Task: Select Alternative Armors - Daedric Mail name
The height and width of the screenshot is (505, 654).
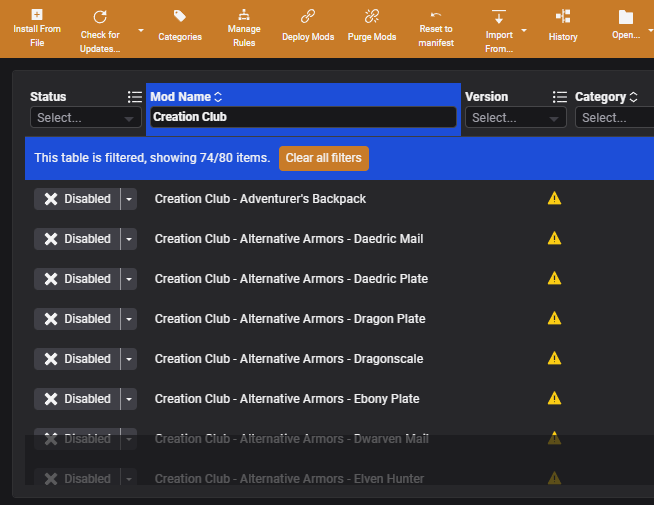Action: click(289, 239)
